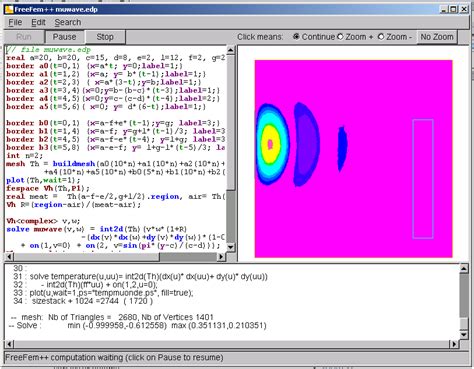
Task: Click the 'border a3' code line
Action: (113, 90)
